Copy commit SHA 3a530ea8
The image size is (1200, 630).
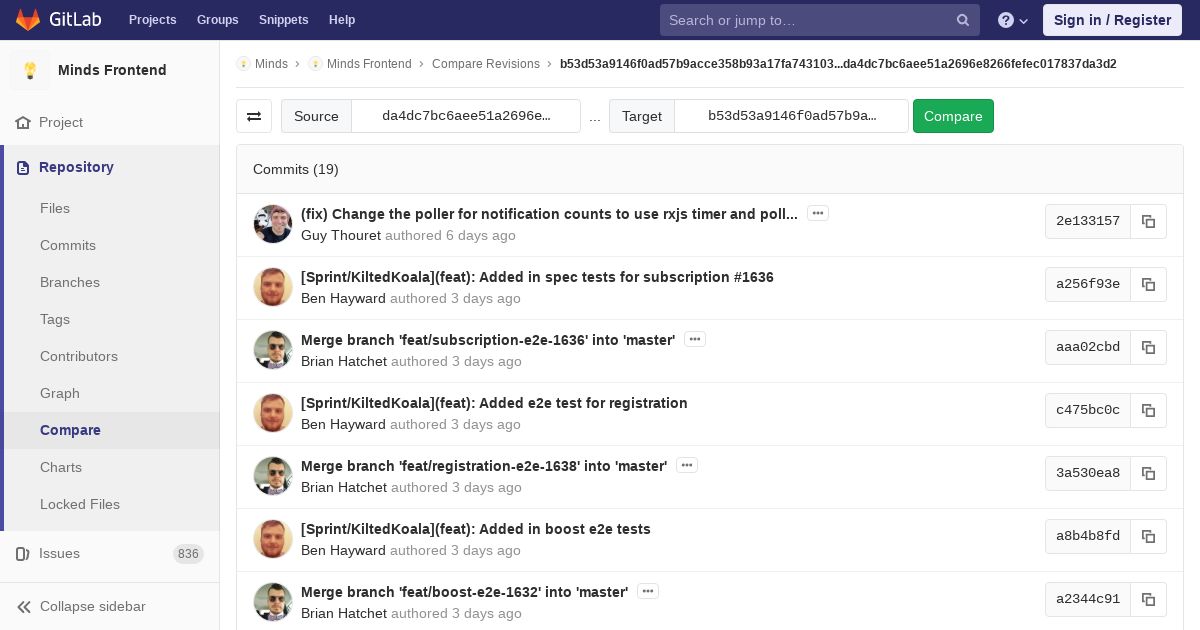coord(1148,473)
